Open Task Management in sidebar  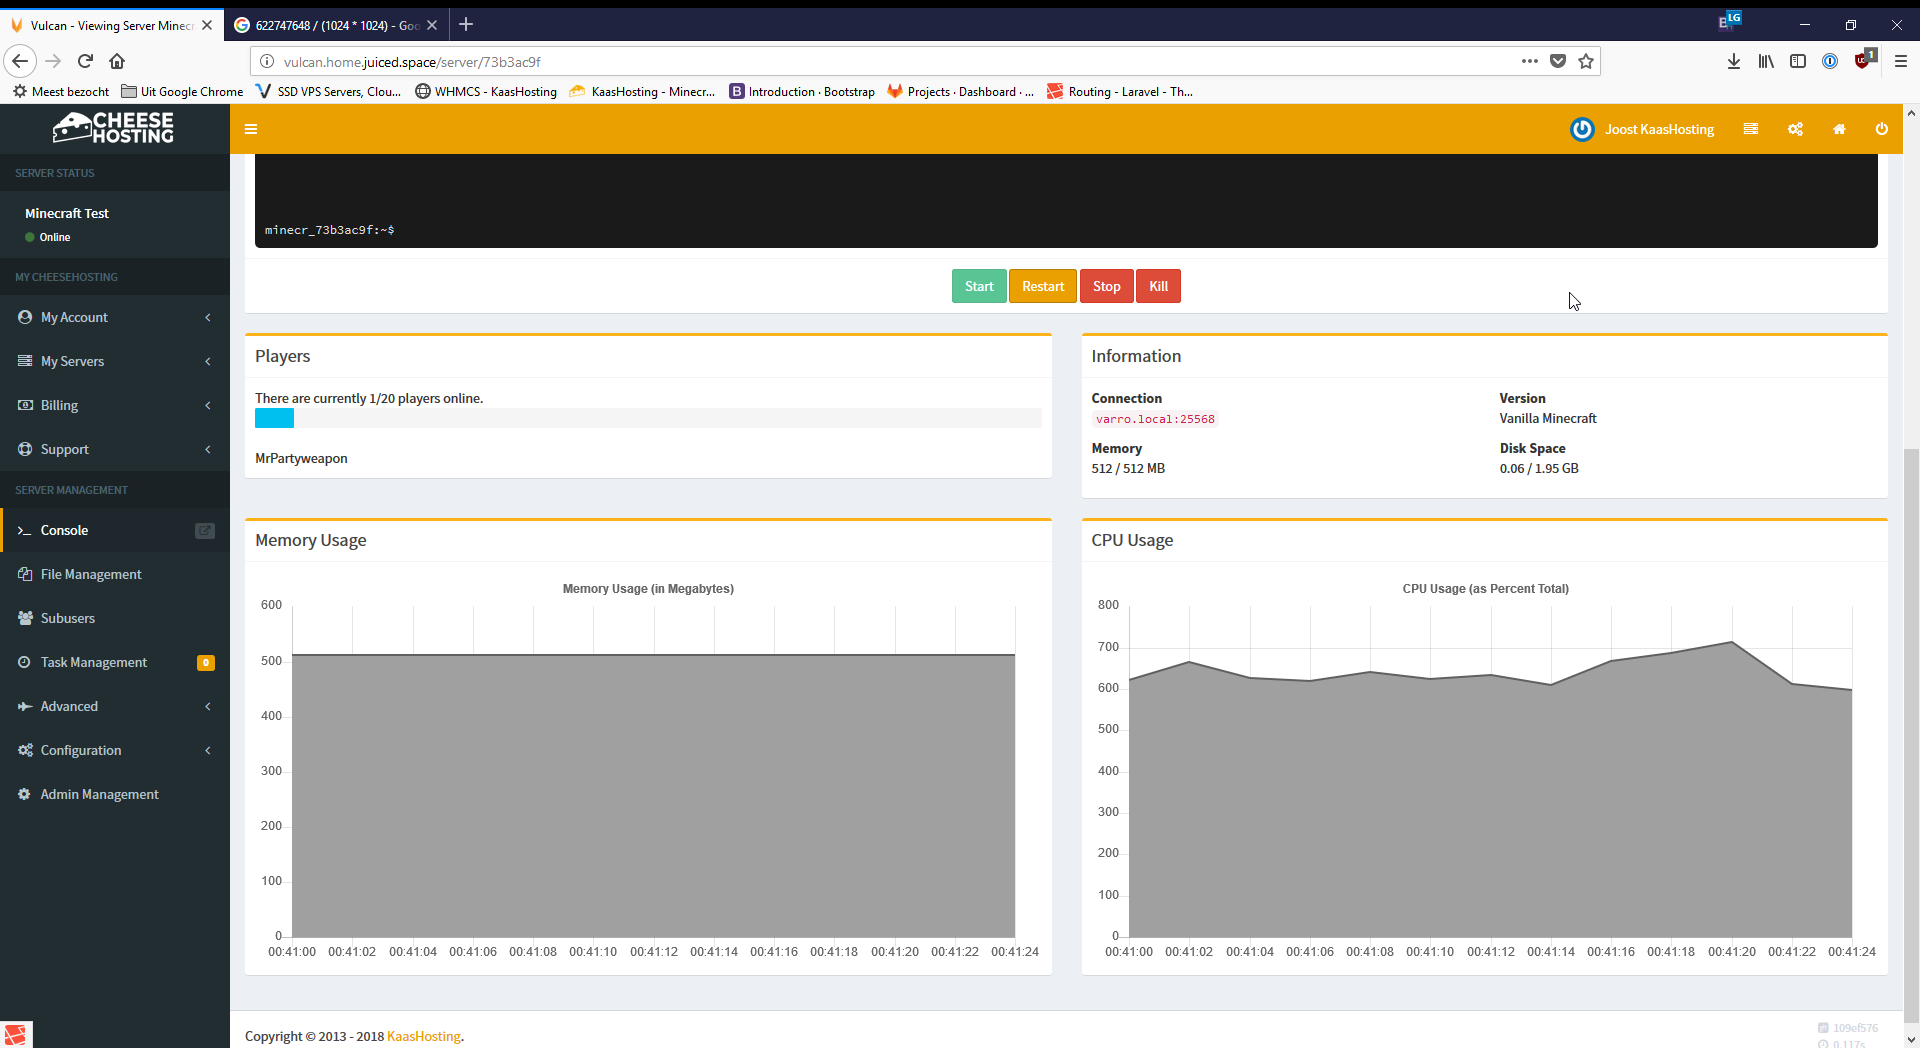(x=94, y=662)
